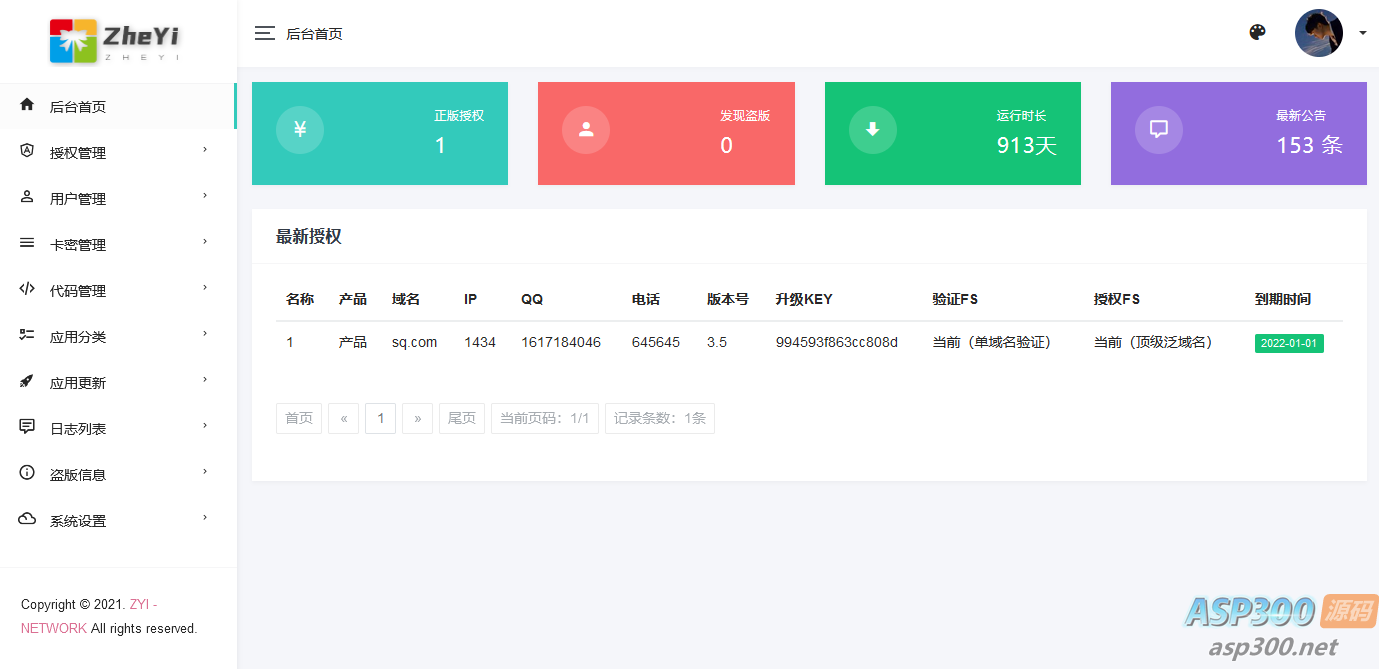Open 系统设置 menu item
1379x669 pixels.
pos(118,520)
